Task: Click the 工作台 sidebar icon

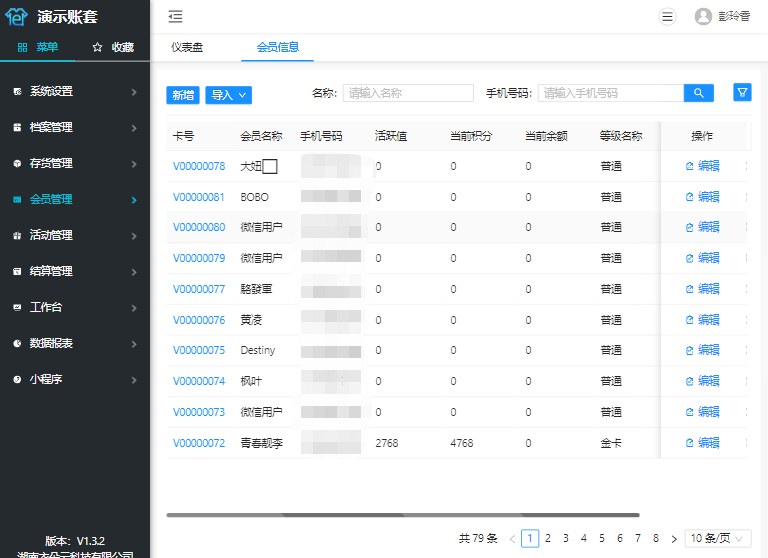Action: 17,308
